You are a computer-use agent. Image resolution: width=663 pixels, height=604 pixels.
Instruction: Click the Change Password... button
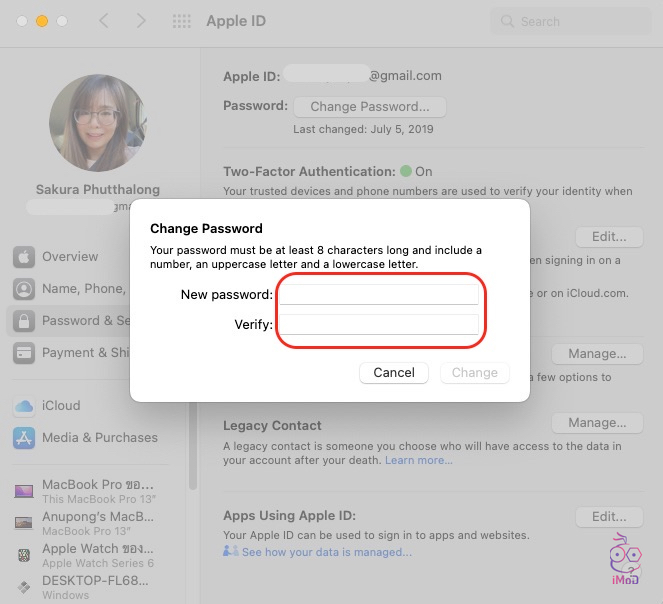click(369, 107)
